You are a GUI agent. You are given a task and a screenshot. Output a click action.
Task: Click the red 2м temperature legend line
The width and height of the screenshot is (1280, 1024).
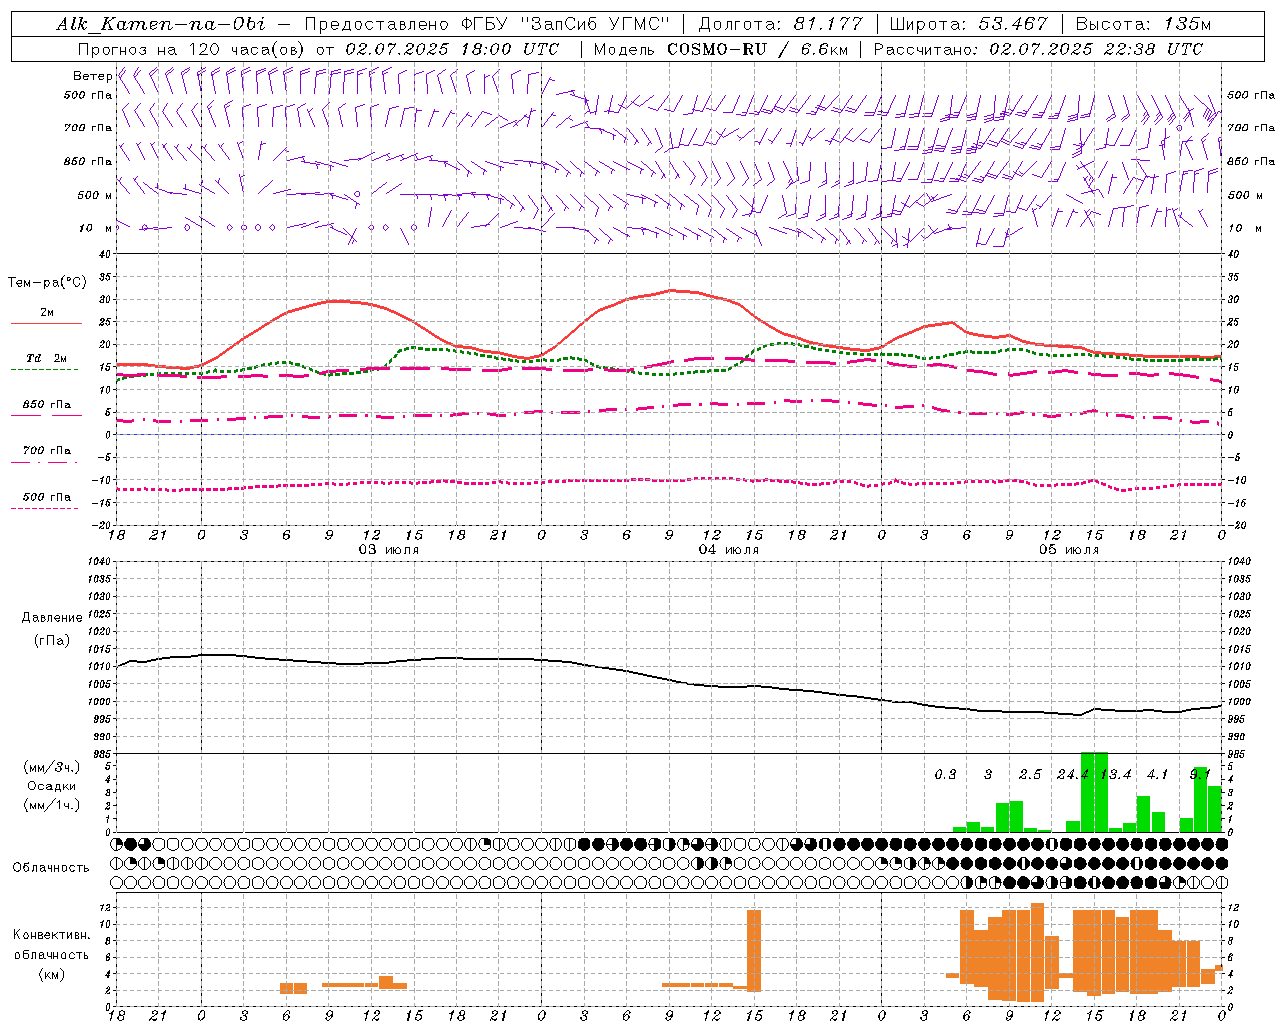(x=46, y=323)
